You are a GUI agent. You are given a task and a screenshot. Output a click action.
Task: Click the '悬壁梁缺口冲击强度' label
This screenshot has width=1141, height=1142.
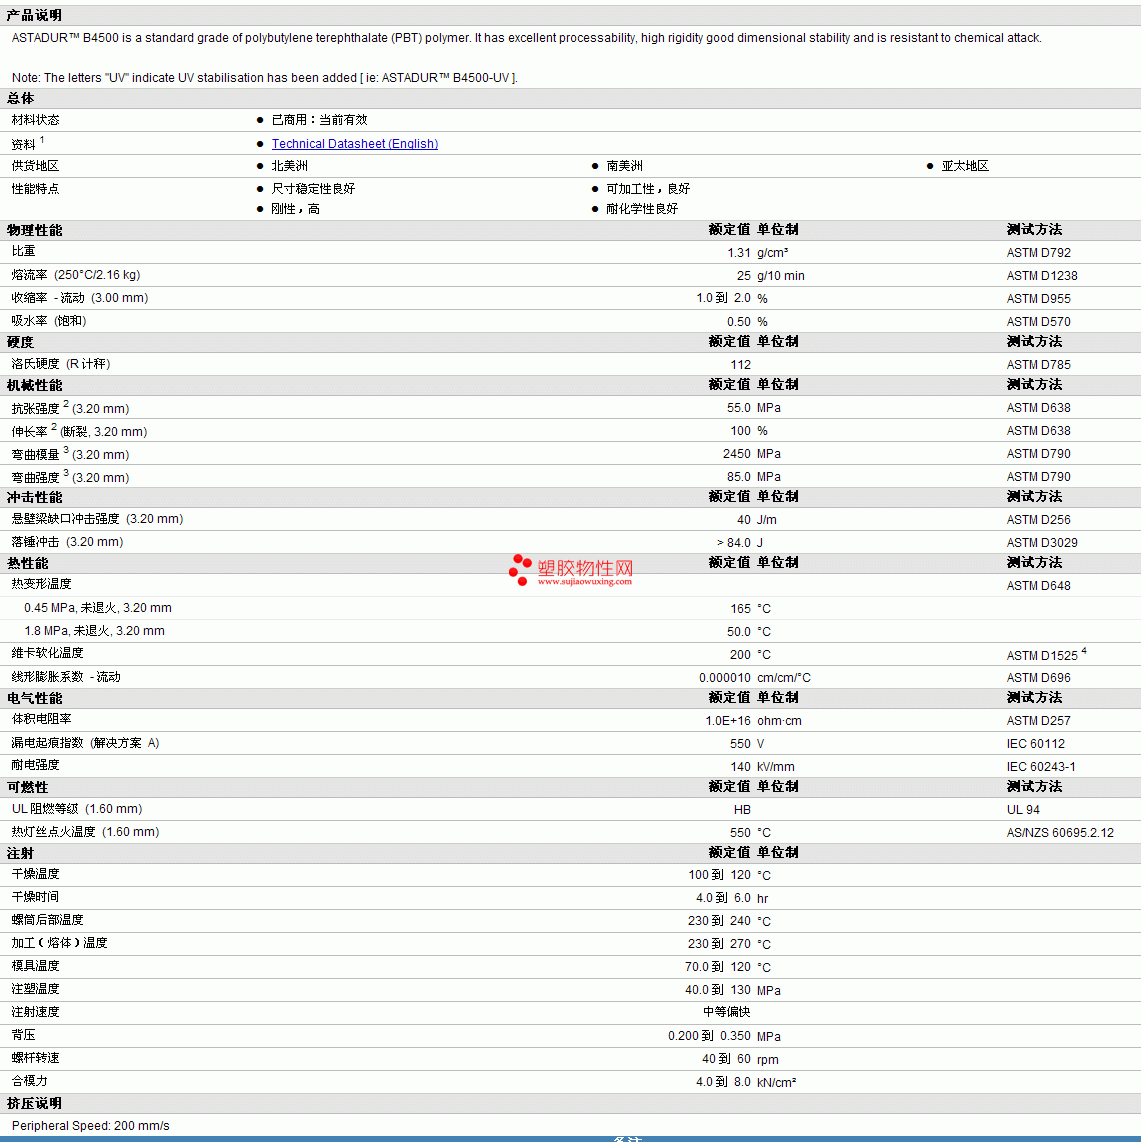(66, 519)
